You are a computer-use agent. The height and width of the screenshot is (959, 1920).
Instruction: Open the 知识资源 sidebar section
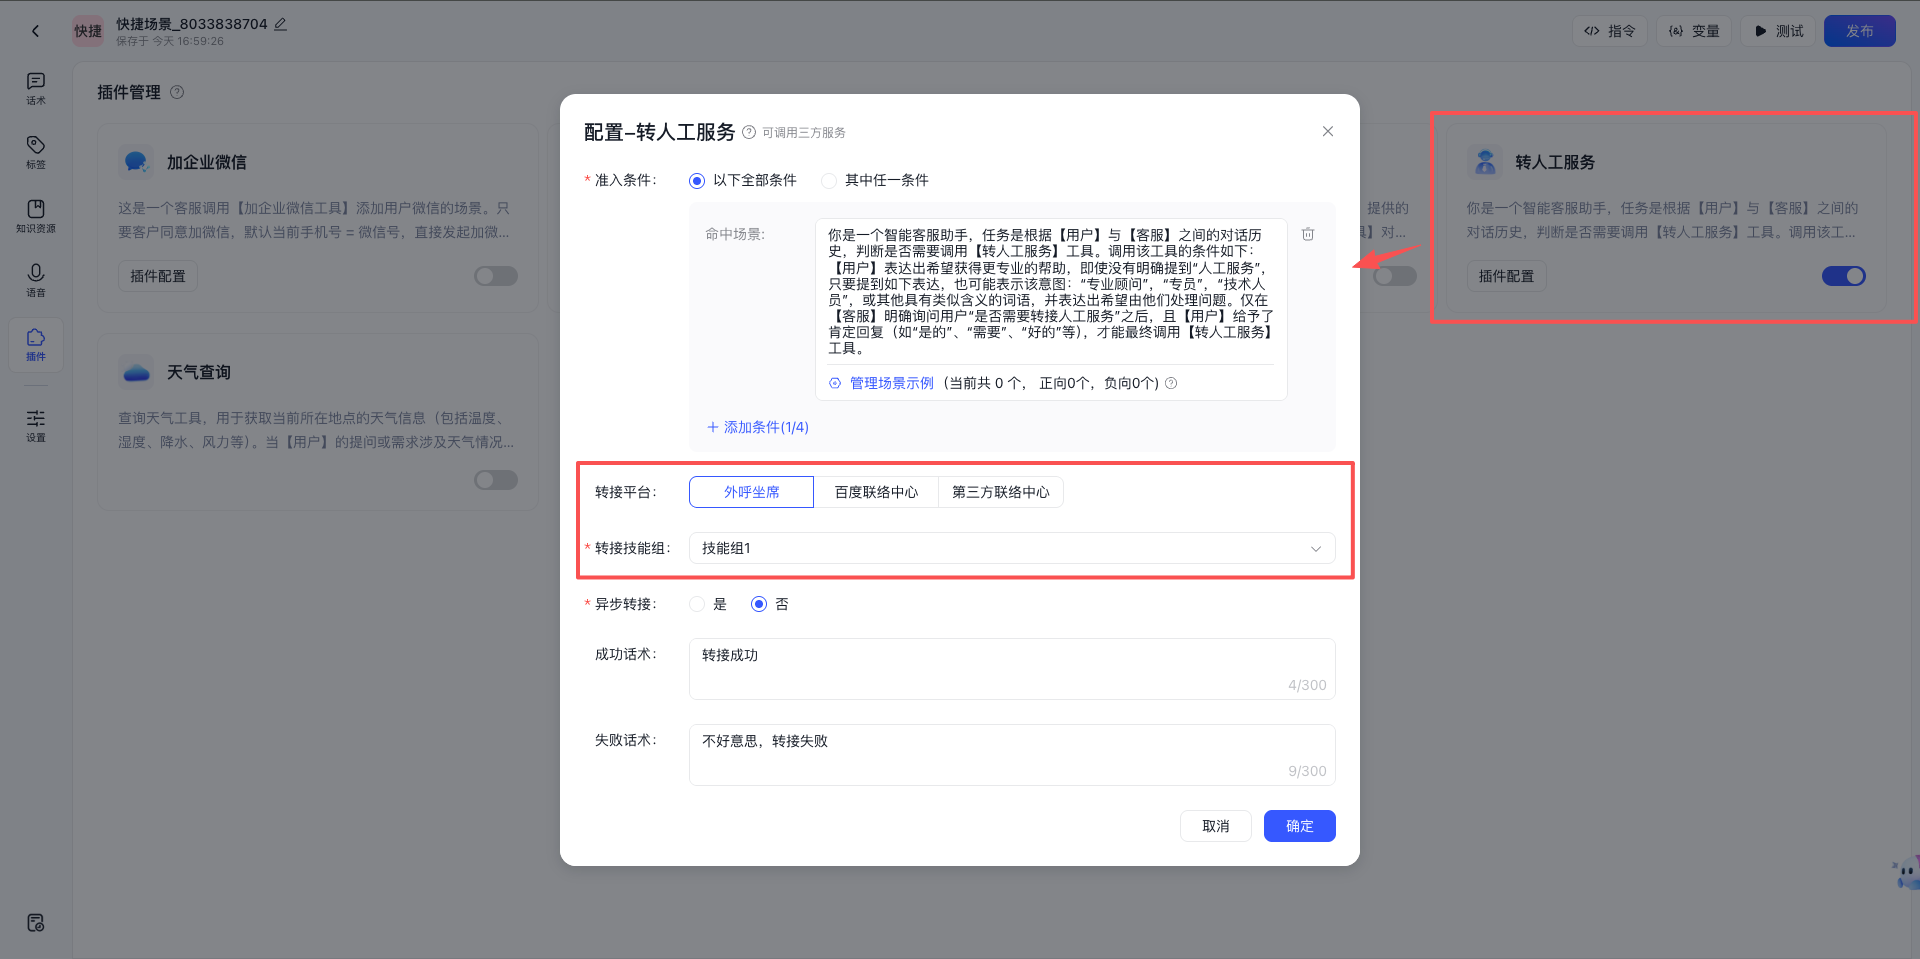pyautogui.click(x=36, y=216)
